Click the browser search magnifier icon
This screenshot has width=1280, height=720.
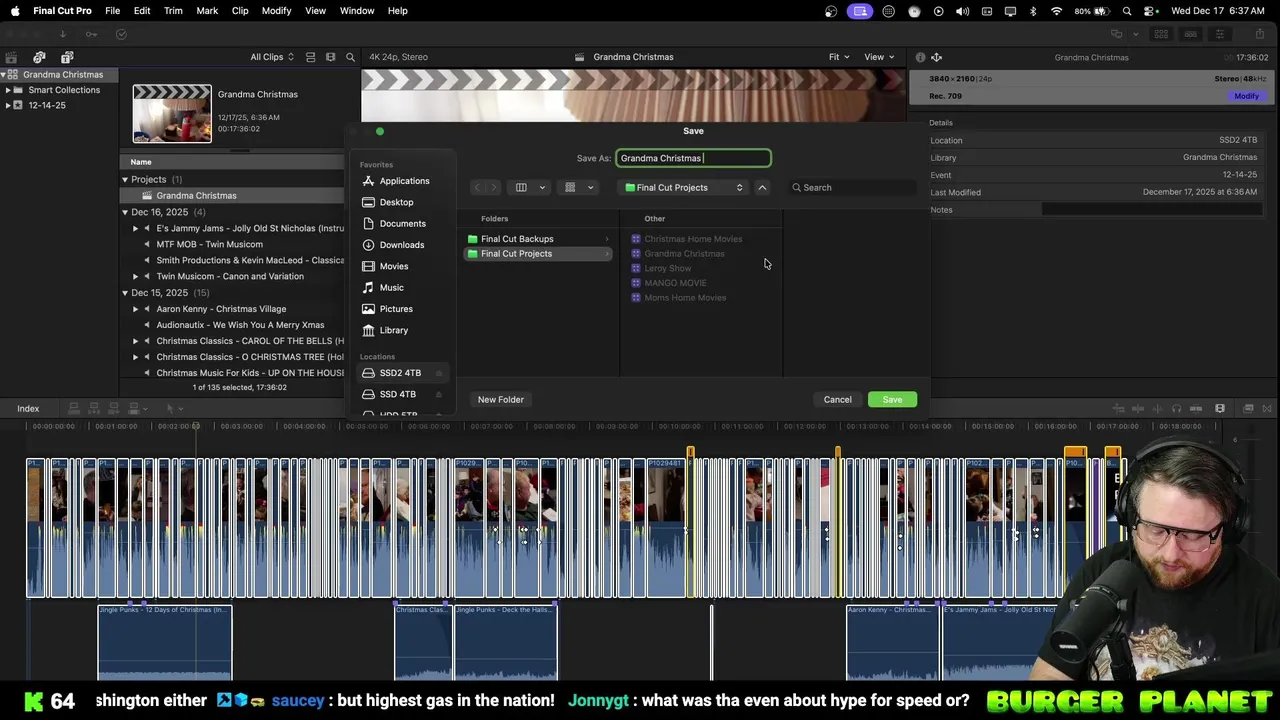(350, 57)
